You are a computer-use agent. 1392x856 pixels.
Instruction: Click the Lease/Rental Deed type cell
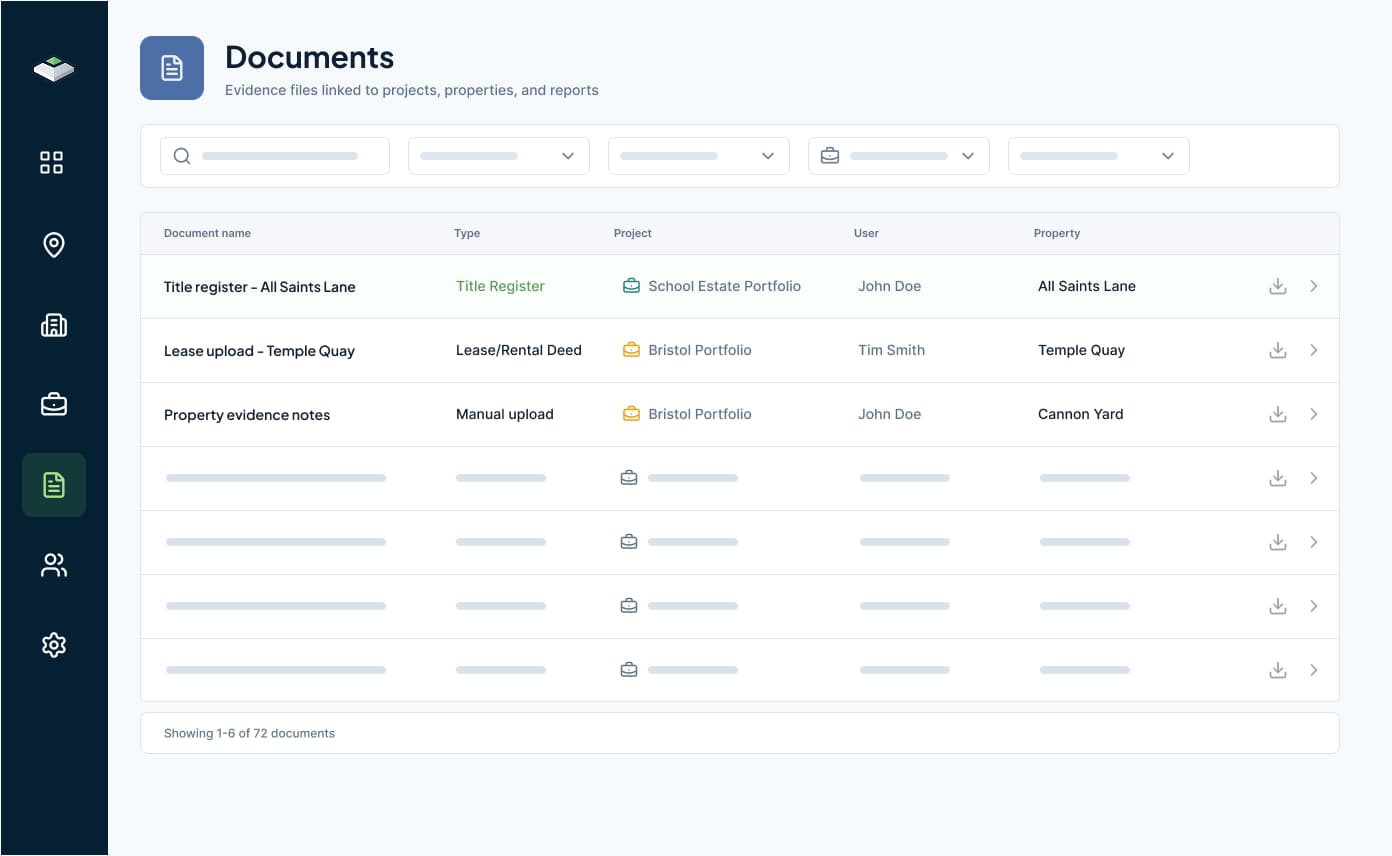click(519, 350)
